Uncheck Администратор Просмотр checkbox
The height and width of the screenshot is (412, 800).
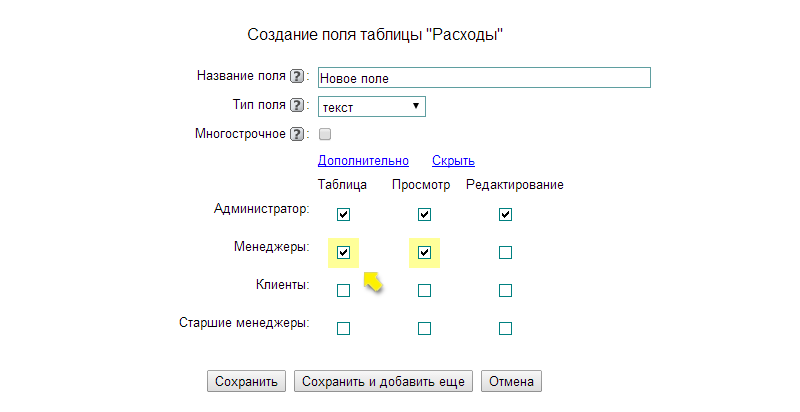(x=424, y=214)
